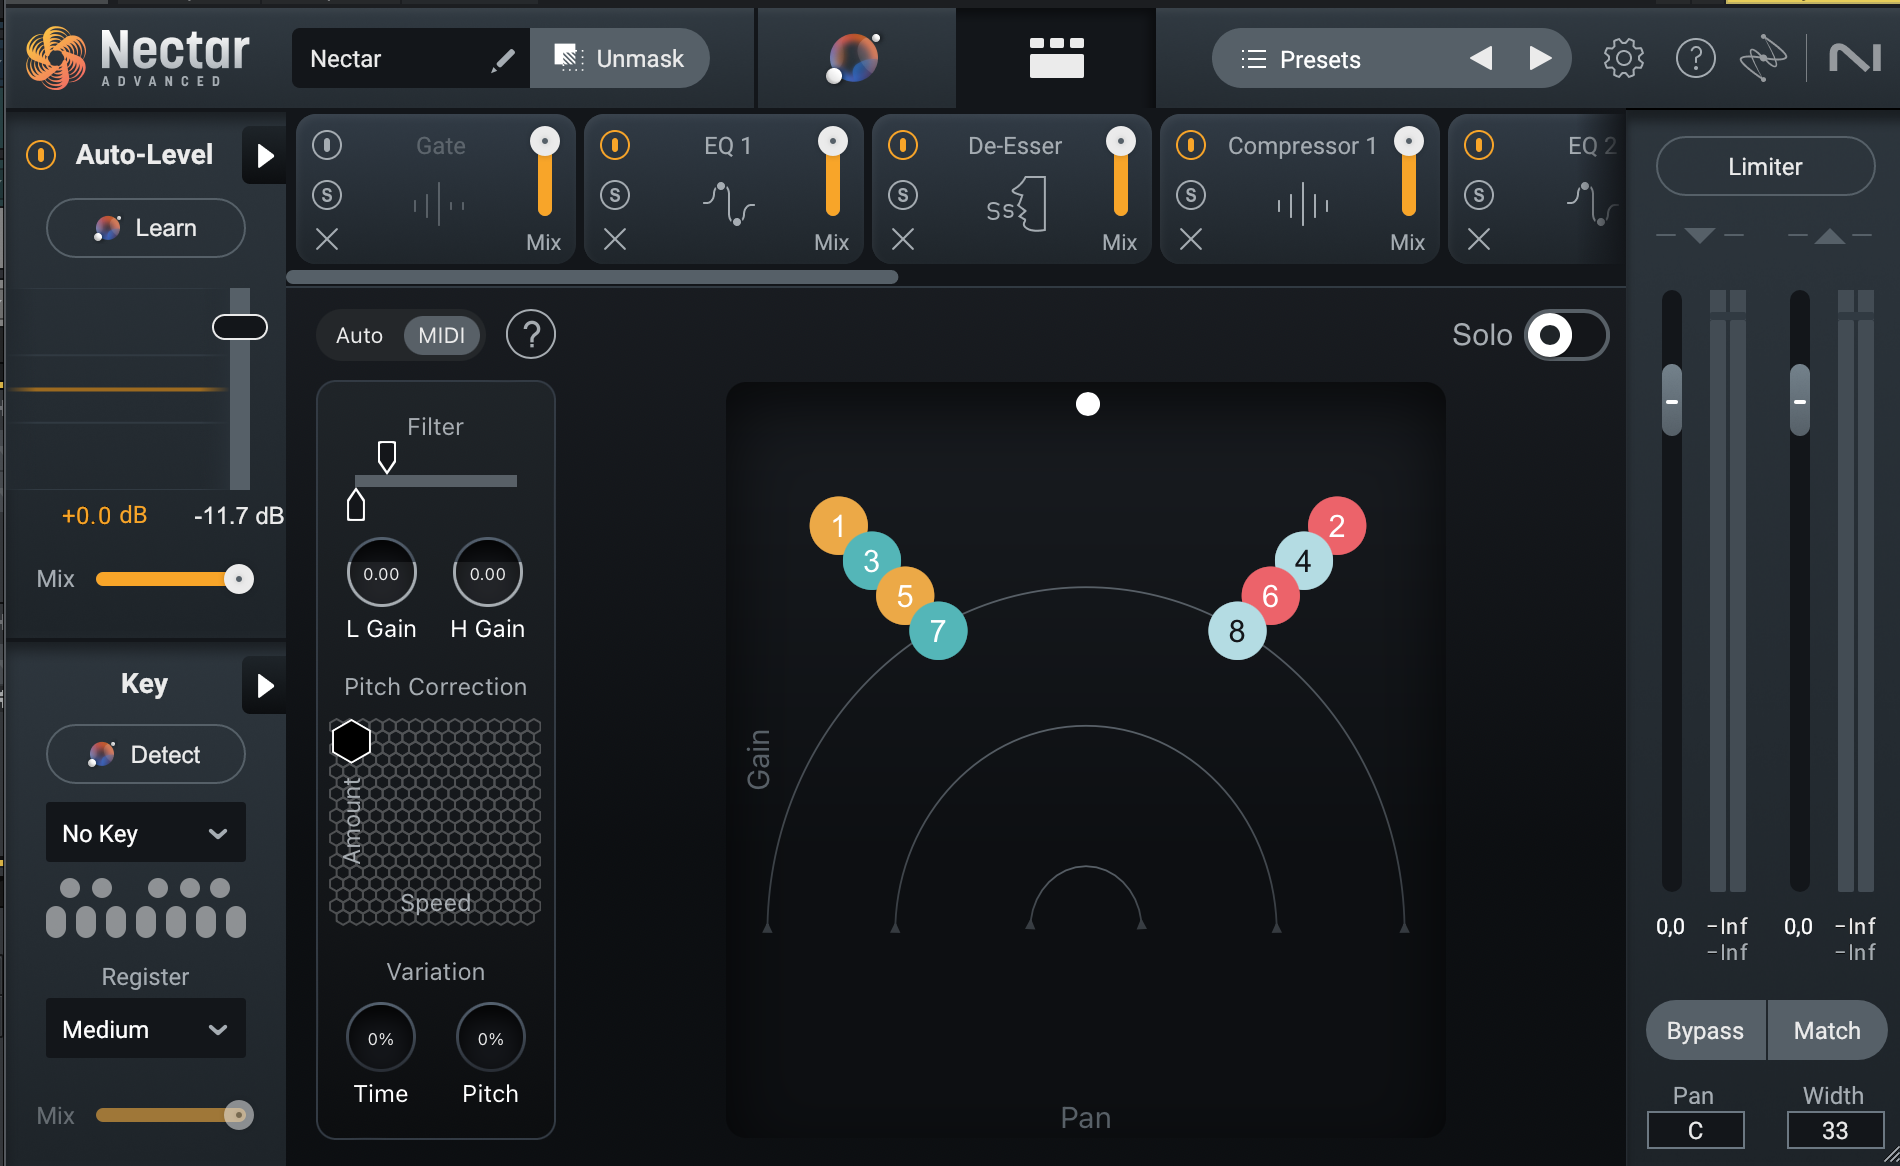This screenshot has width=1900, height=1166.
Task: Click the Bypass button
Action: (1705, 1031)
